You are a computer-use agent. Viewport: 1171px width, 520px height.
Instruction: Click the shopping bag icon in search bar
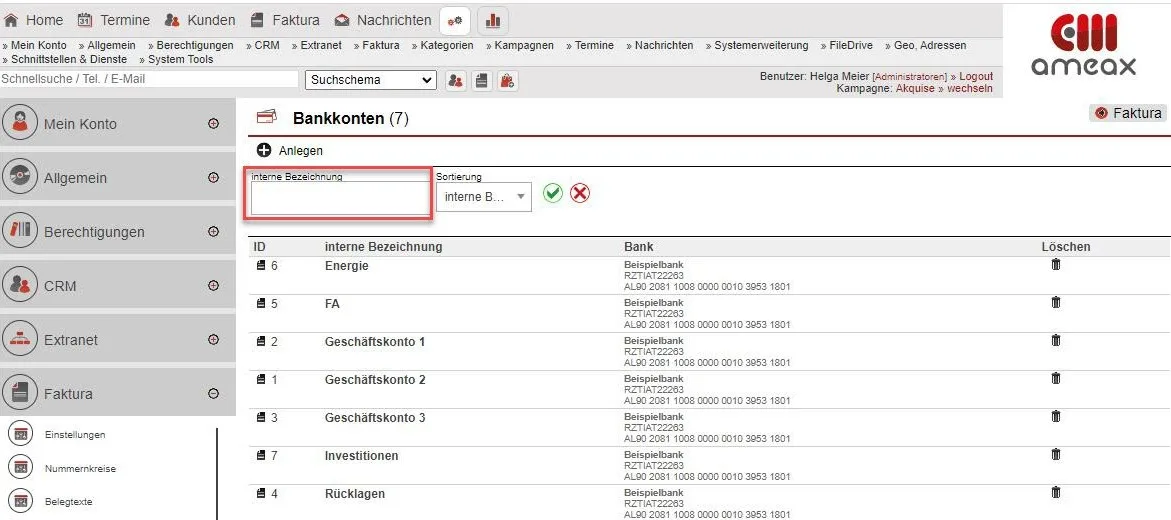[x=508, y=80]
